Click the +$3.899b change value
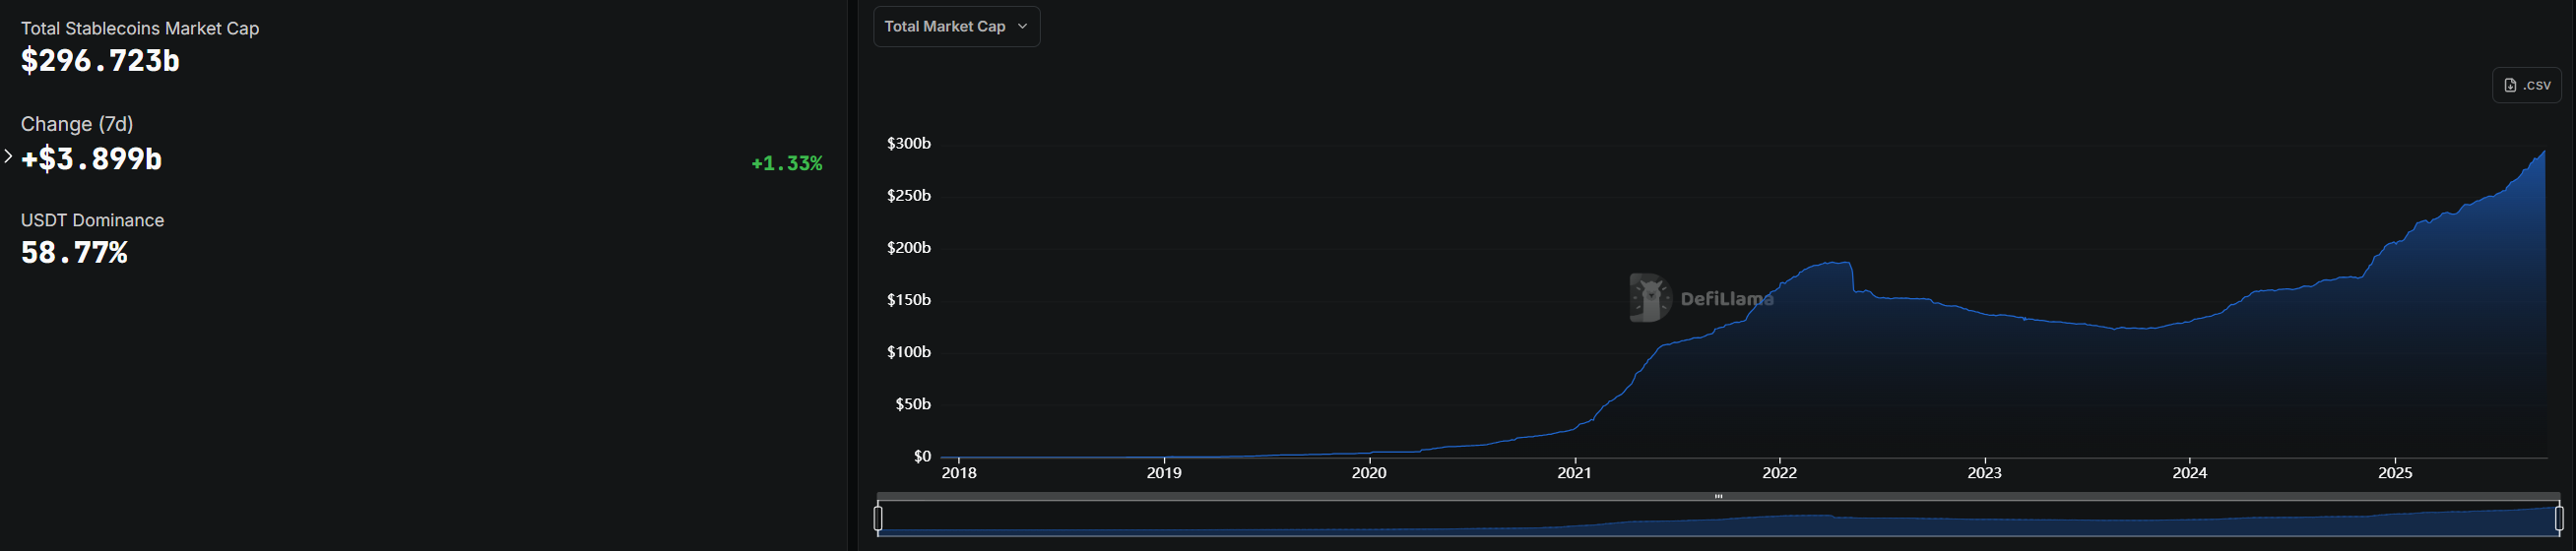 coord(91,159)
